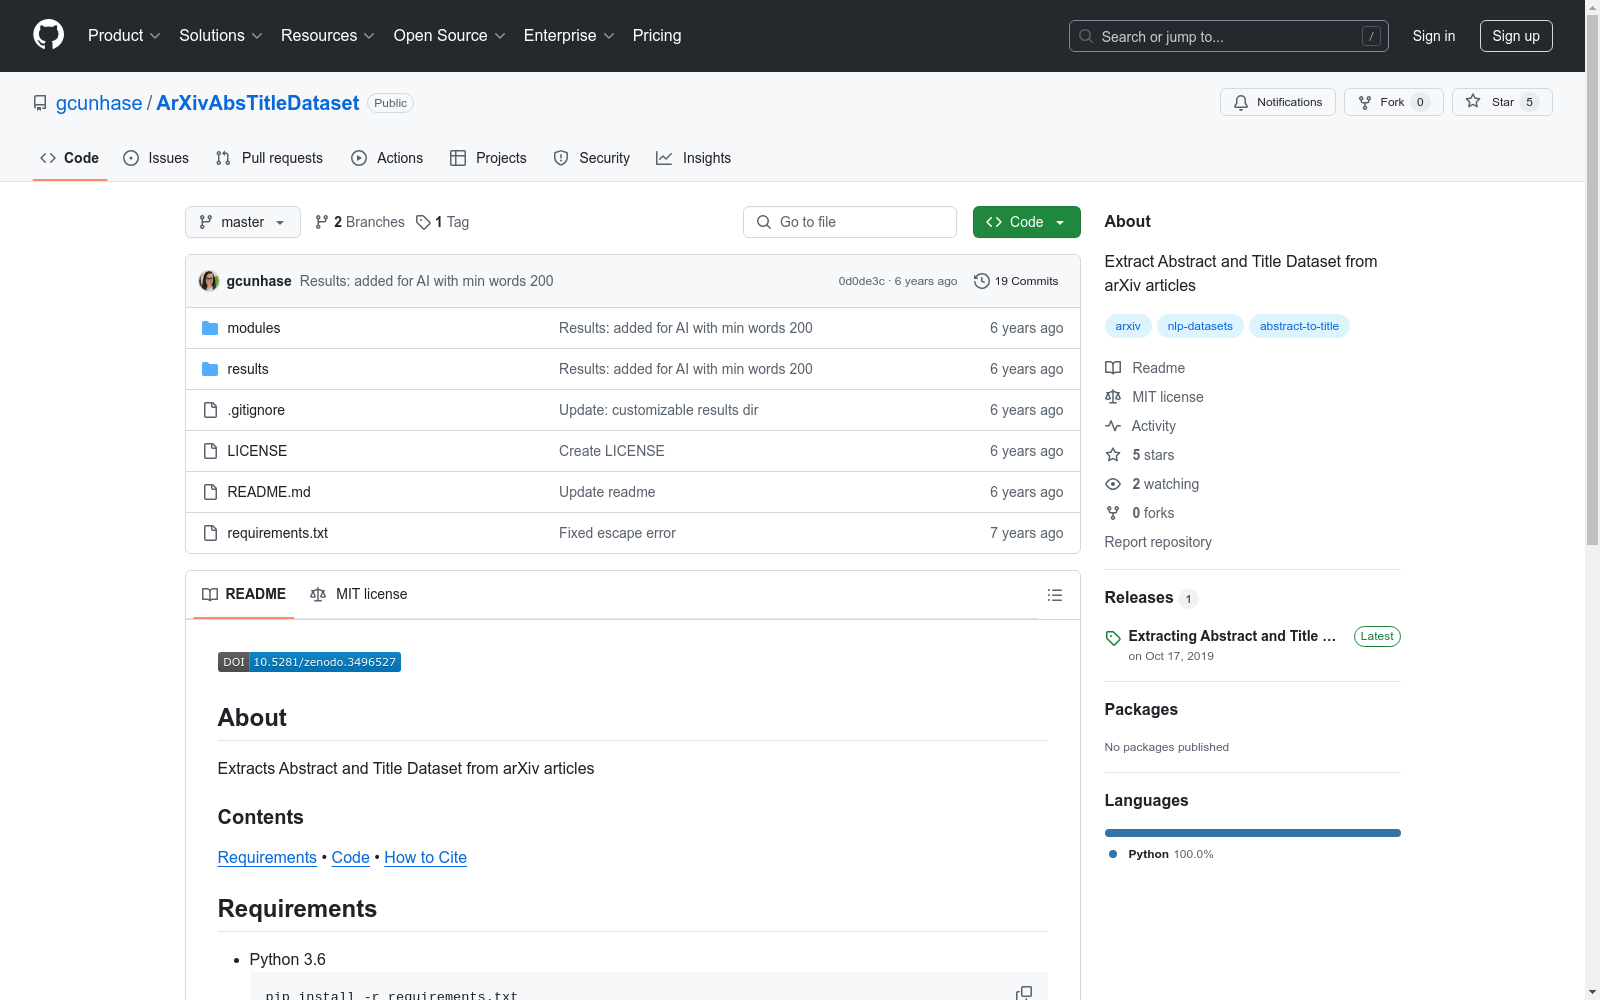
Task: Click the .gitignore file icon
Action: [210, 410]
